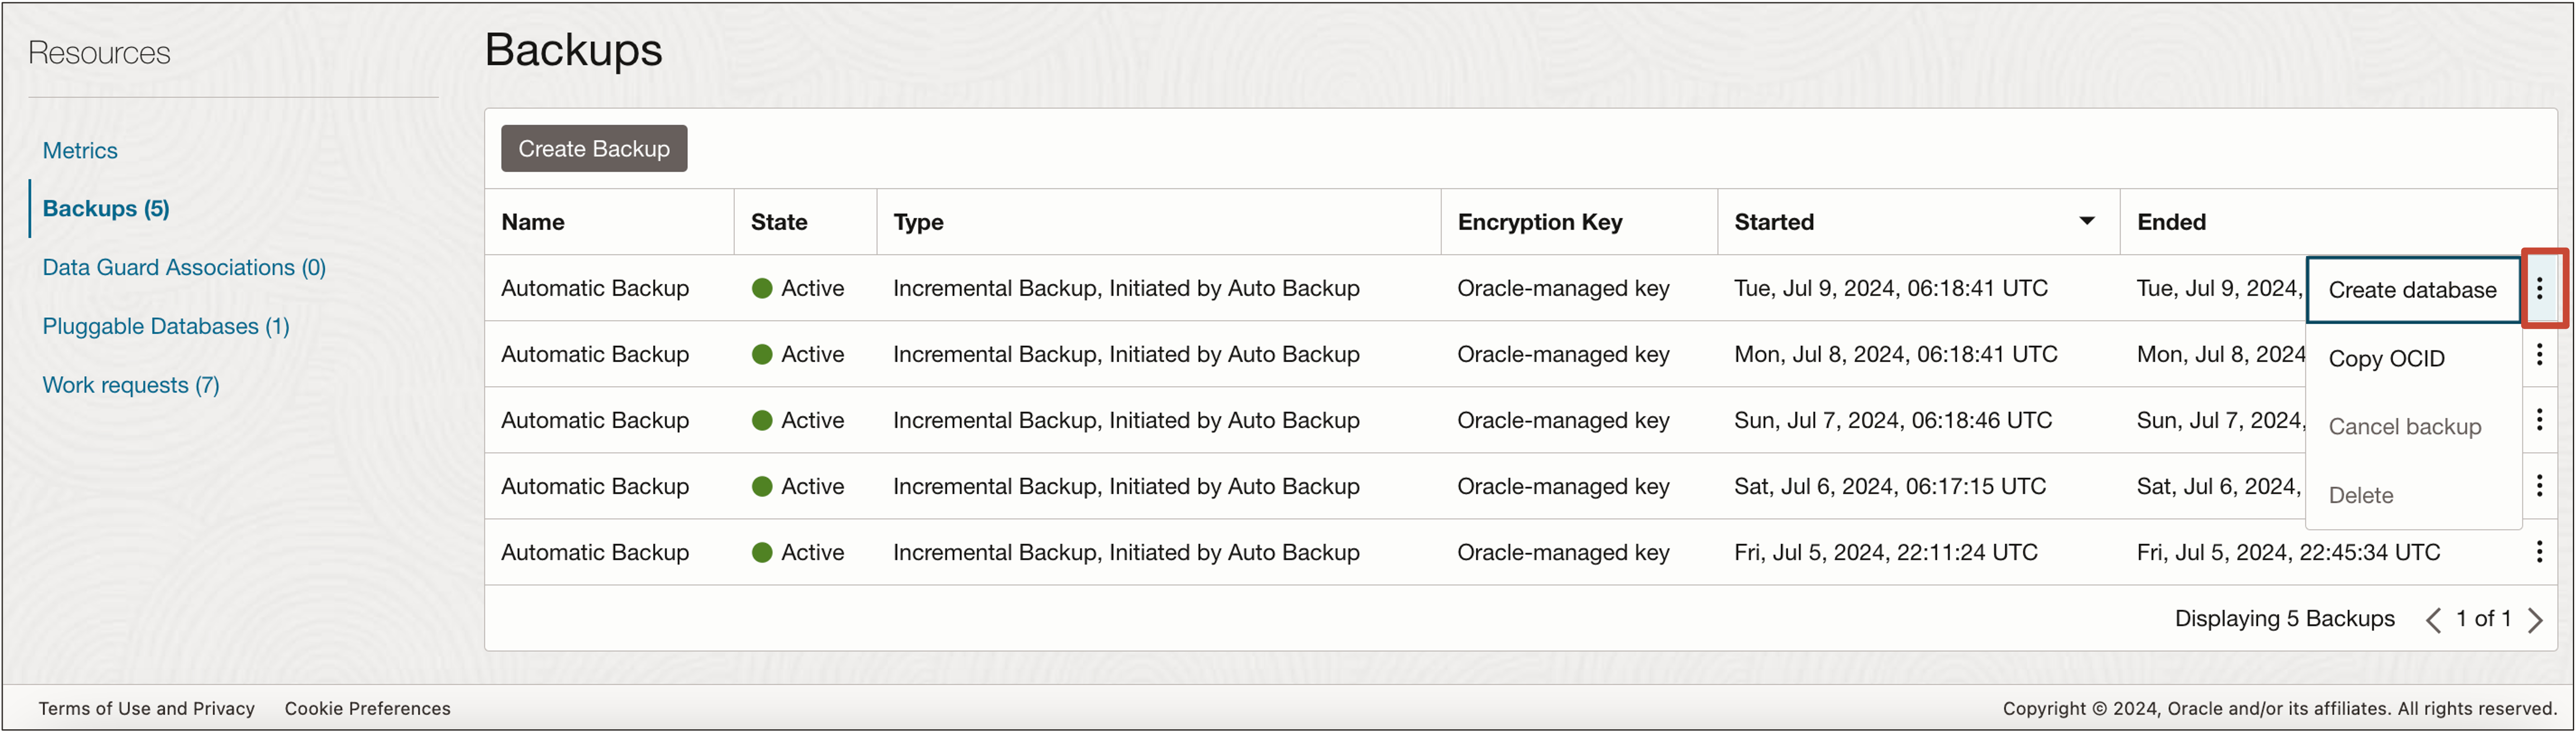Click Started time 'Mon, Jul 8, 2024, 06:18:41 UTC'
Viewport: 2576px width, 732px height.
pos(1895,354)
